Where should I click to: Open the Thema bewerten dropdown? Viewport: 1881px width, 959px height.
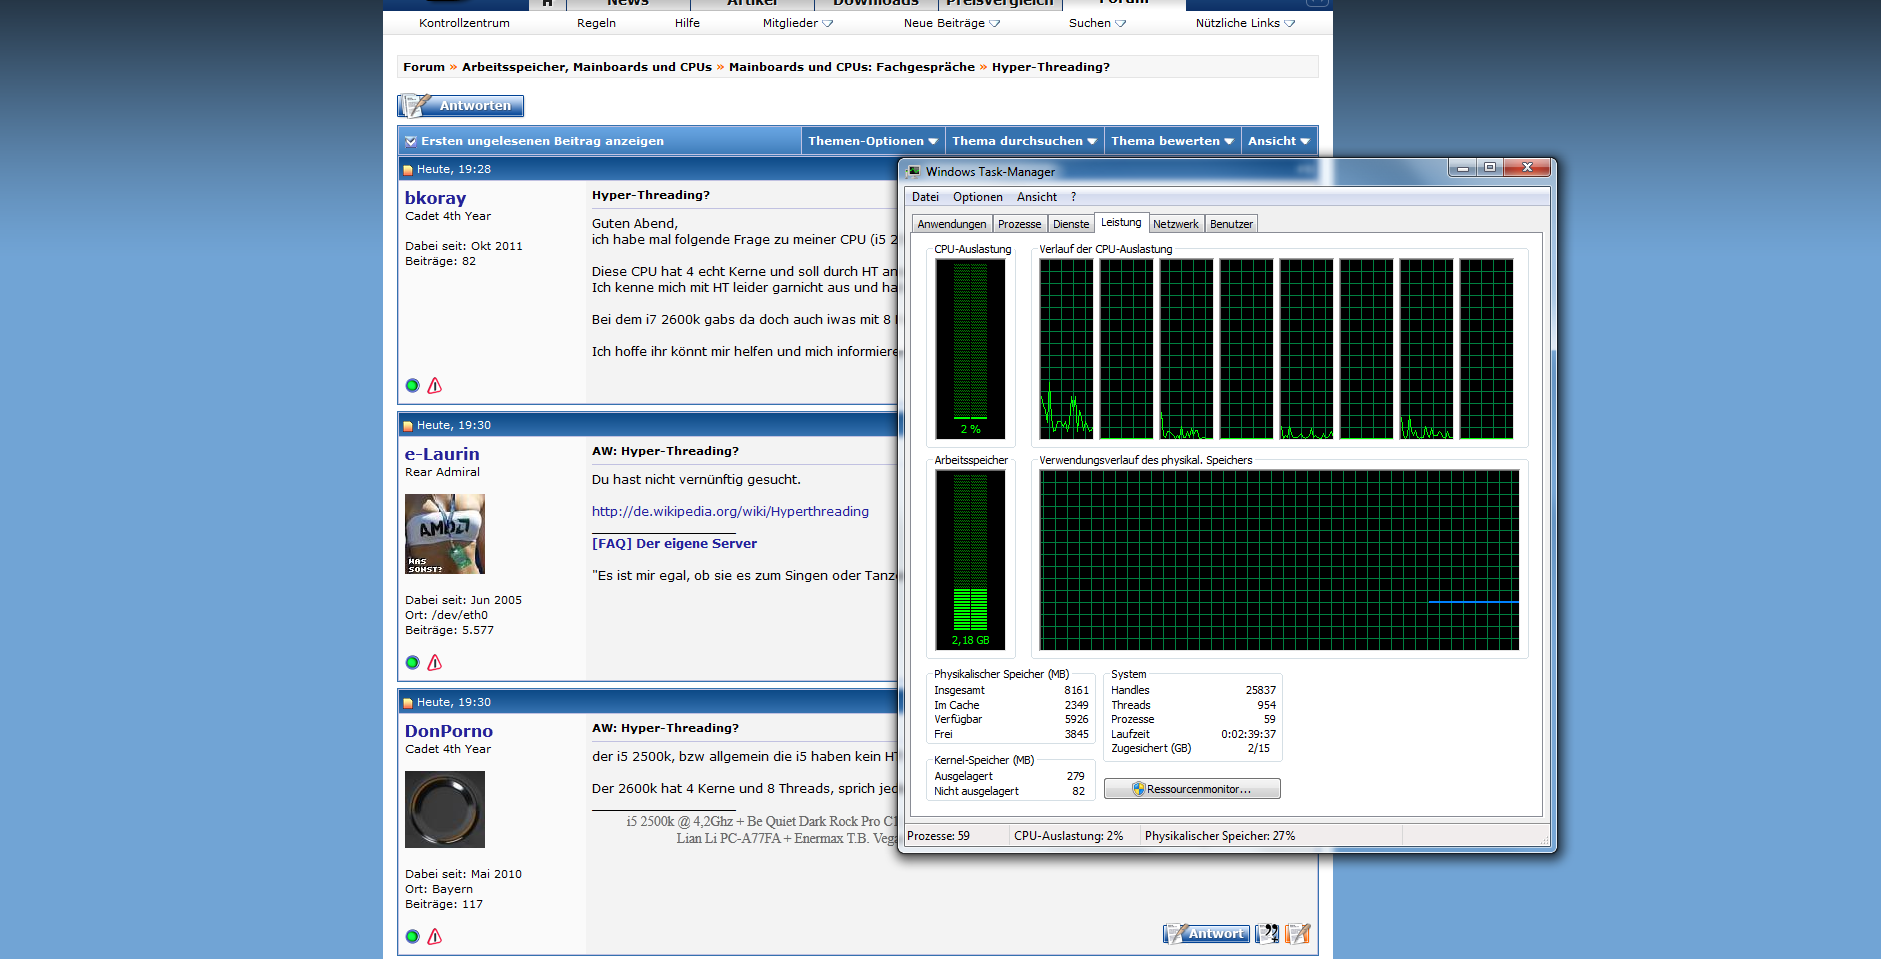[1172, 141]
